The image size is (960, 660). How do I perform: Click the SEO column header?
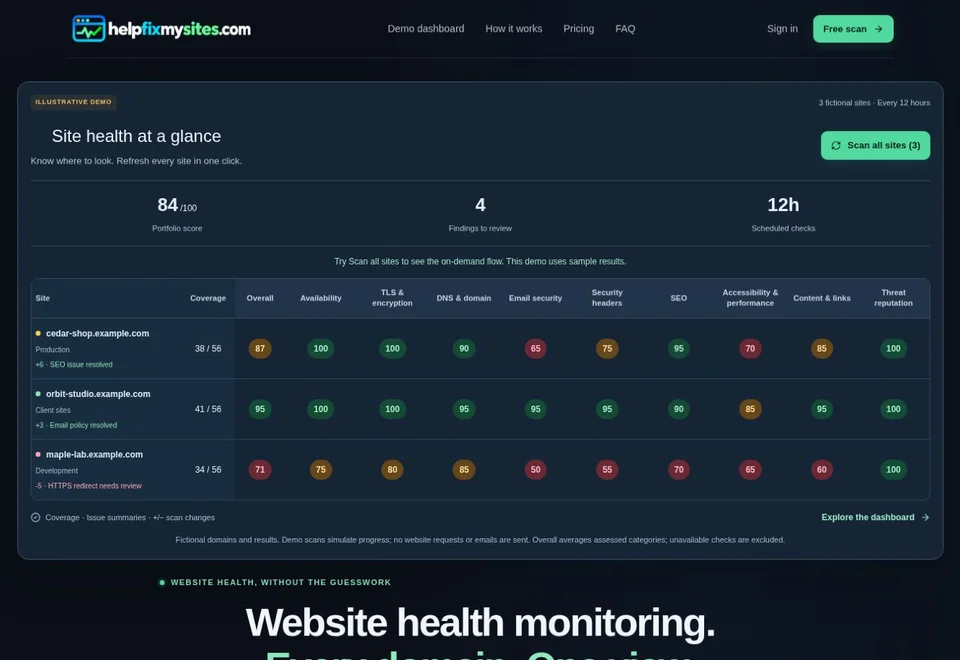(x=678, y=298)
